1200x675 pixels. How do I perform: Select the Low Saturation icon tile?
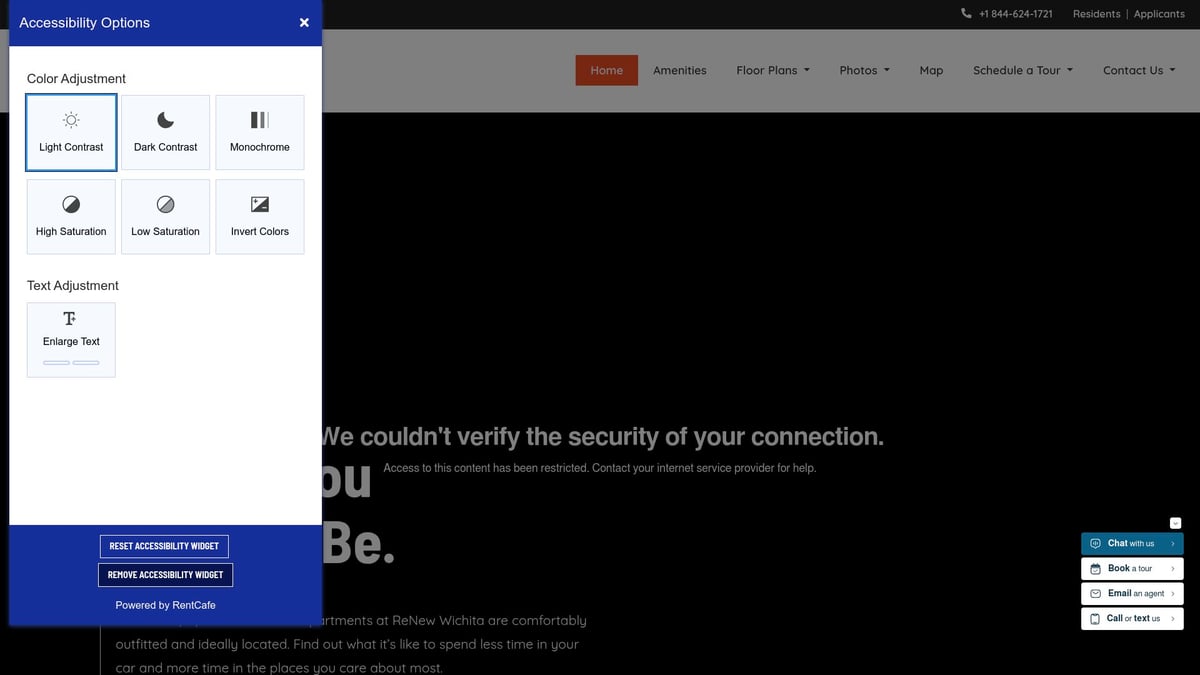pyautogui.click(x=166, y=217)
